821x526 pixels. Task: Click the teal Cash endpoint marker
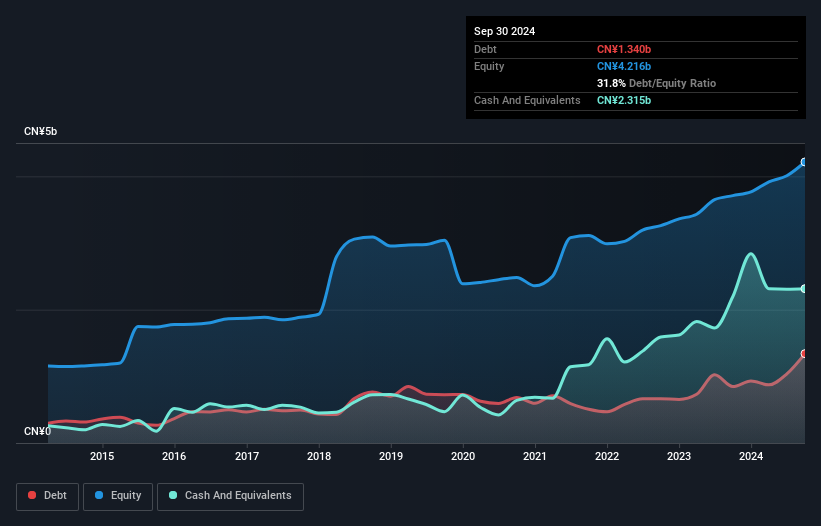[x=804, y=288]
